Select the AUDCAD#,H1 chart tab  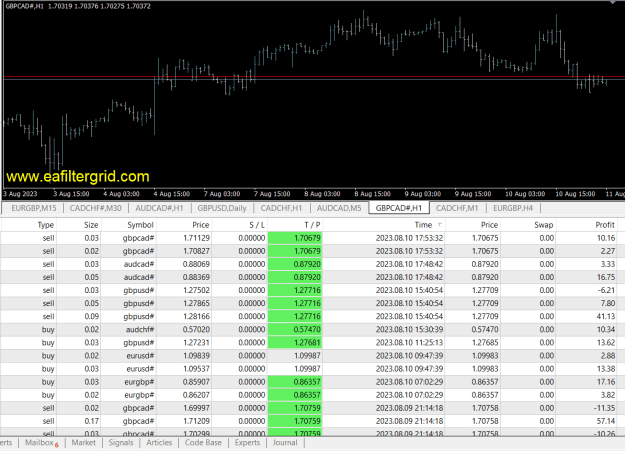159,208
